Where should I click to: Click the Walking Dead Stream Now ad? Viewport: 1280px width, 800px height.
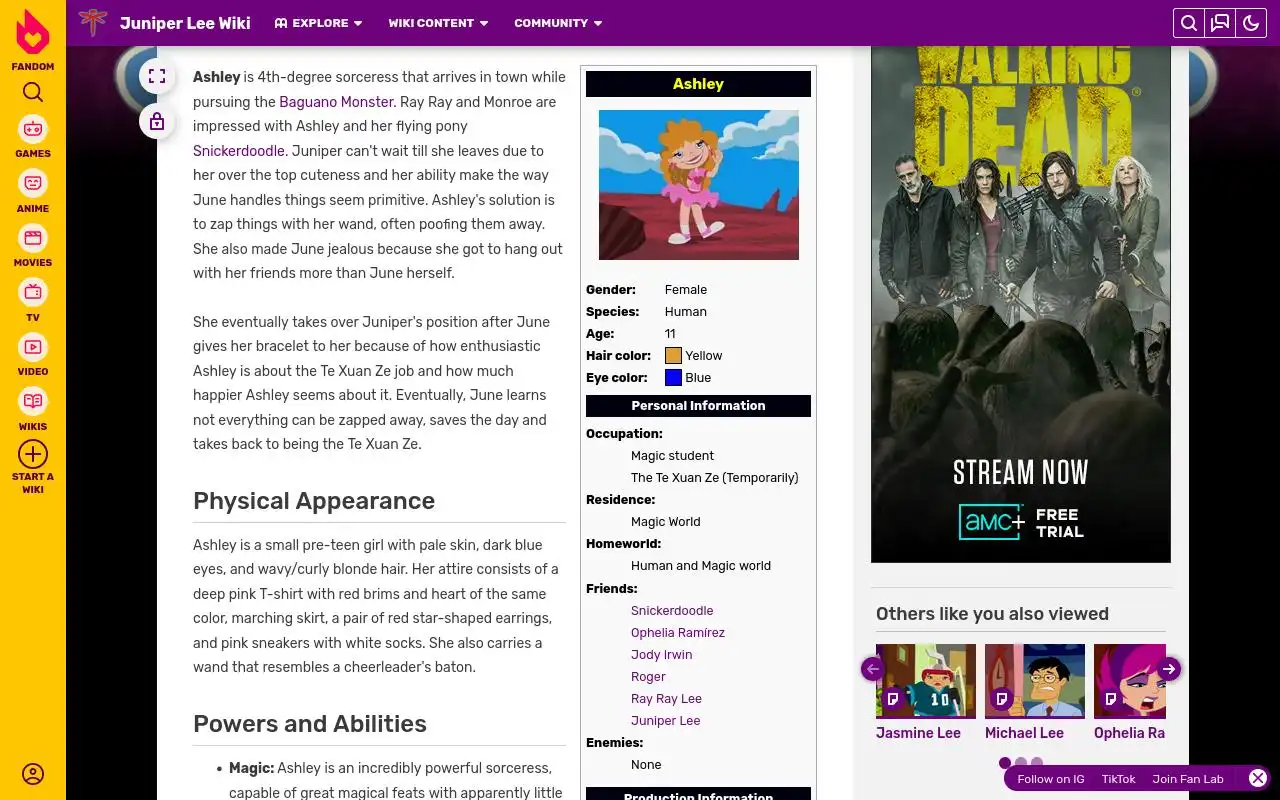tap(1021, 304)
